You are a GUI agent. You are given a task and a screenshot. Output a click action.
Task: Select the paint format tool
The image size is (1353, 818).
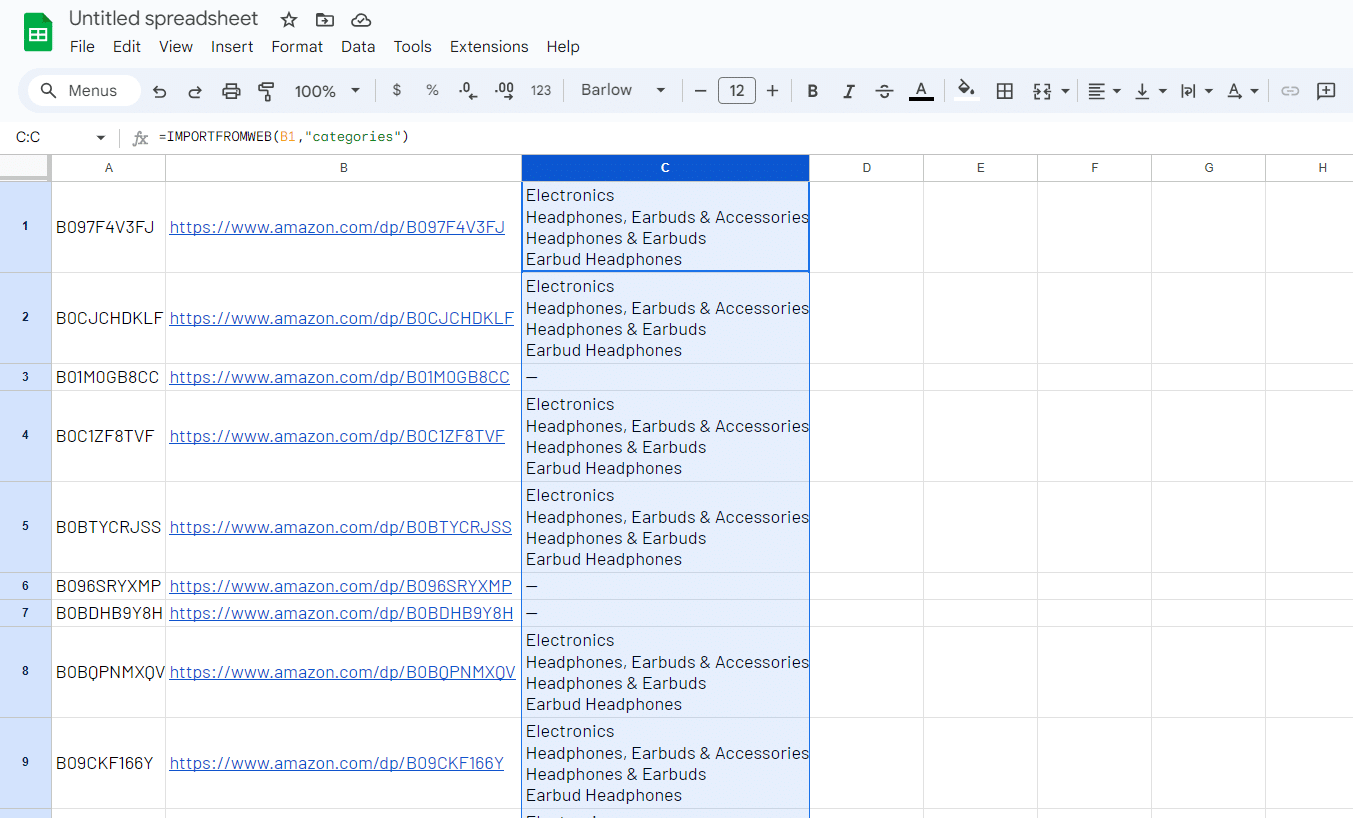266,91
